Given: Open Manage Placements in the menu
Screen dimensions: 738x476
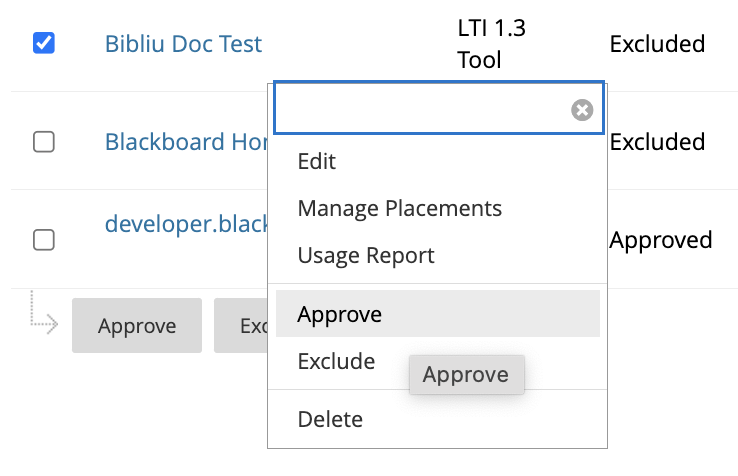Looking at the screenshot, I should coord(399,208).
